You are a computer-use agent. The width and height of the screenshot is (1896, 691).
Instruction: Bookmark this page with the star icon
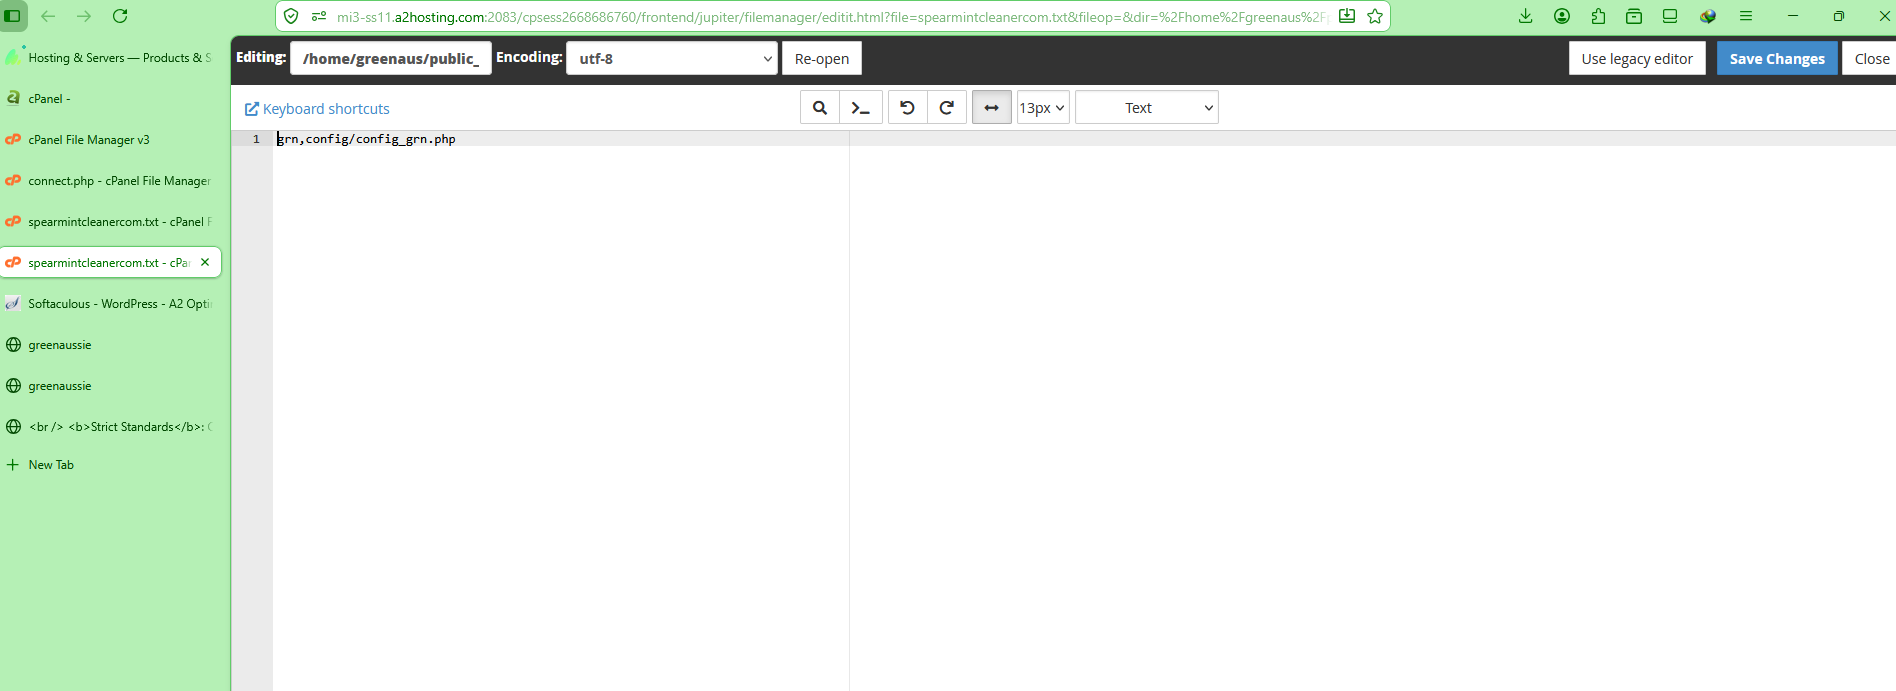(x=1375, y=16)
